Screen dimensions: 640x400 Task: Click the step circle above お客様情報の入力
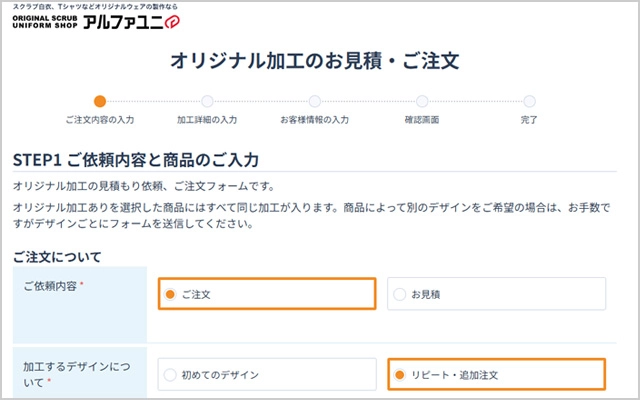314,100
